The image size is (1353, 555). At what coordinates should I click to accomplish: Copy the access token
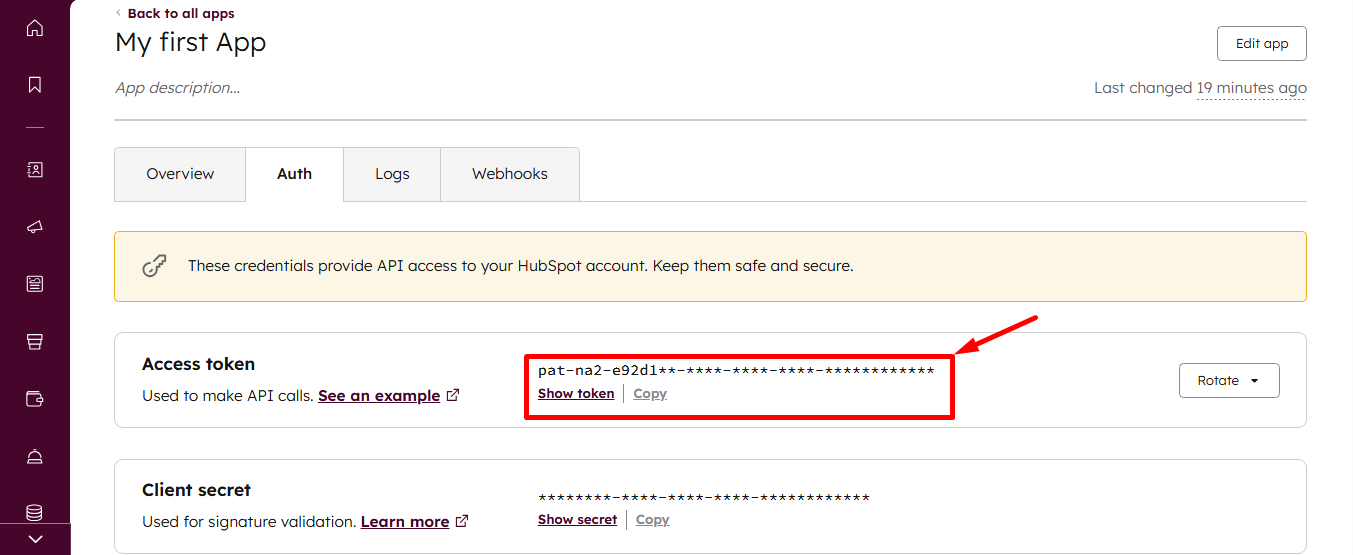pyautogui.click(x=650, y=394)
